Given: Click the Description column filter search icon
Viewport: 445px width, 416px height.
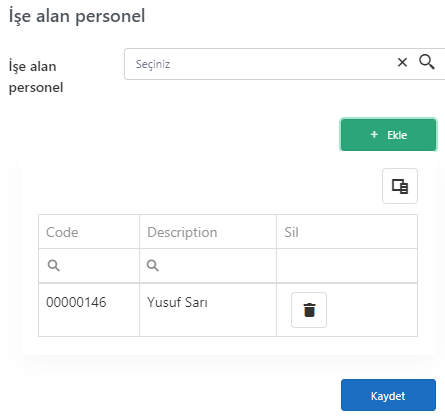Looking at the screenshot, I should pyautogui.click(x=153, y=266).
